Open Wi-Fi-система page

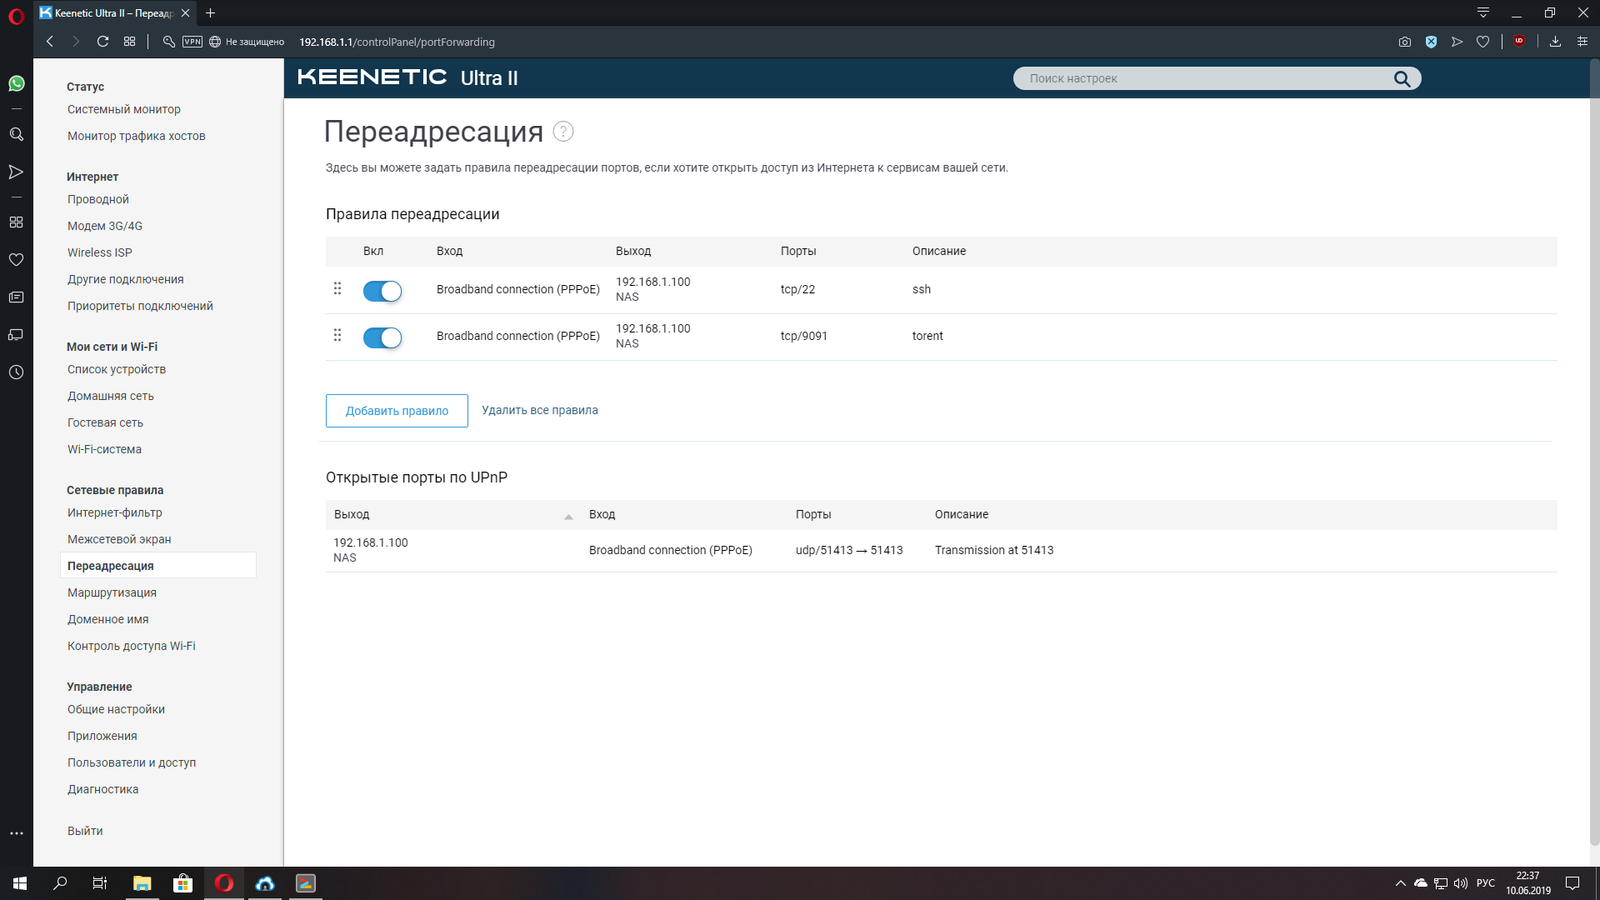(104, 449)
